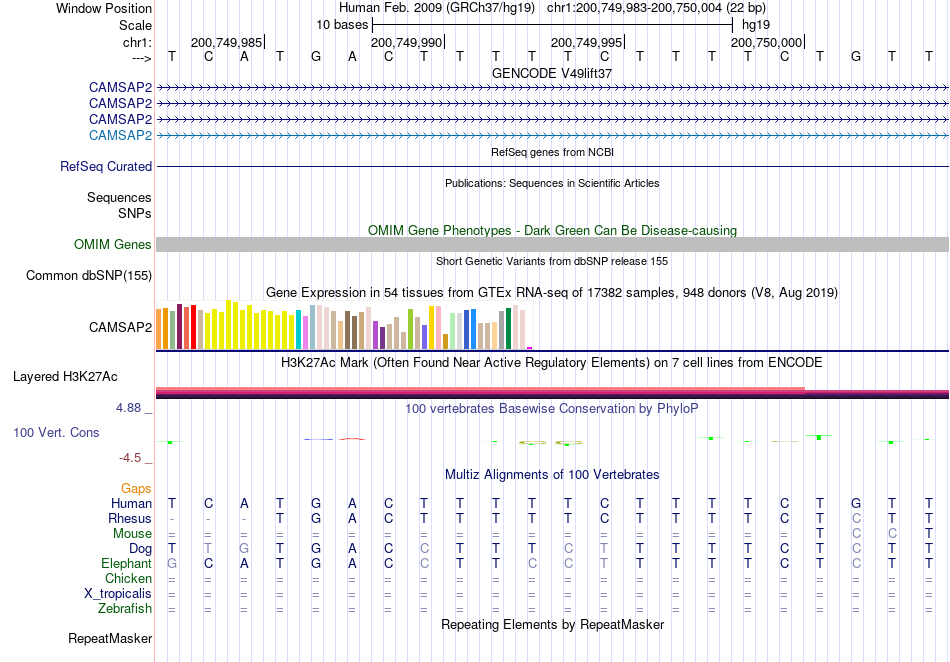The width and height of the screenshot is (950, 662).
Task: Click the first orange GTEx expression bar
Action: point(159,329)
